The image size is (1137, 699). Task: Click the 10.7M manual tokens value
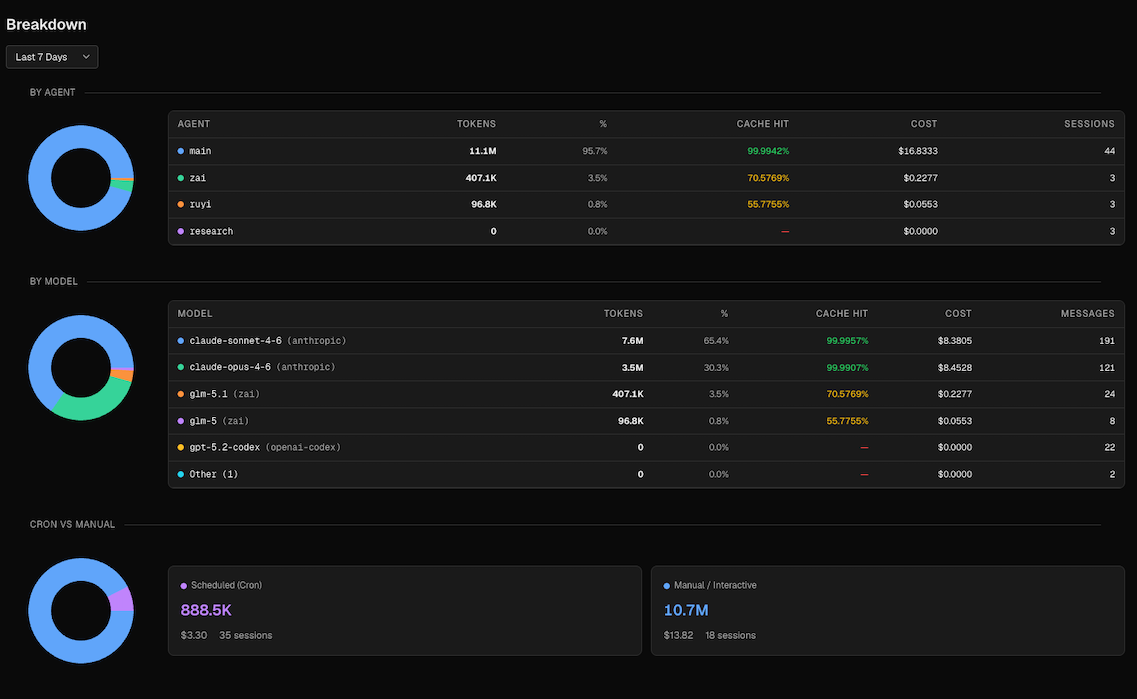click(686, 611)
